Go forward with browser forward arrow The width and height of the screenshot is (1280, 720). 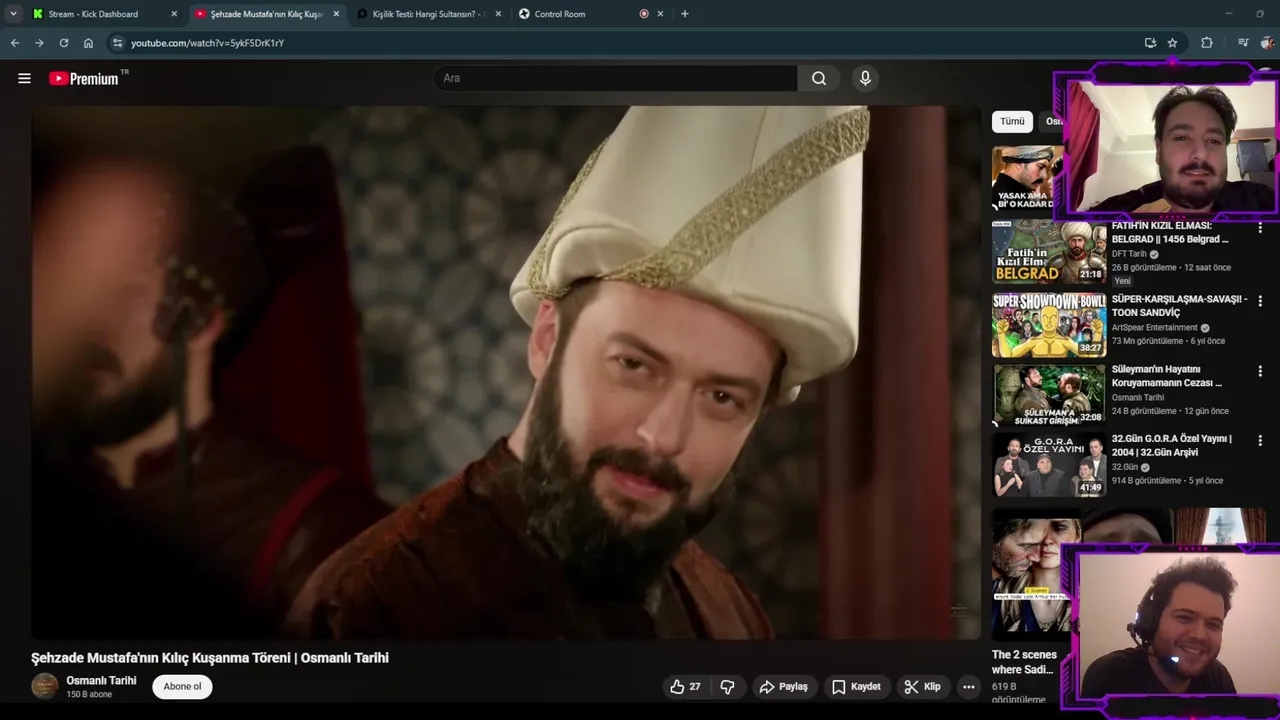tap(39, 43)
